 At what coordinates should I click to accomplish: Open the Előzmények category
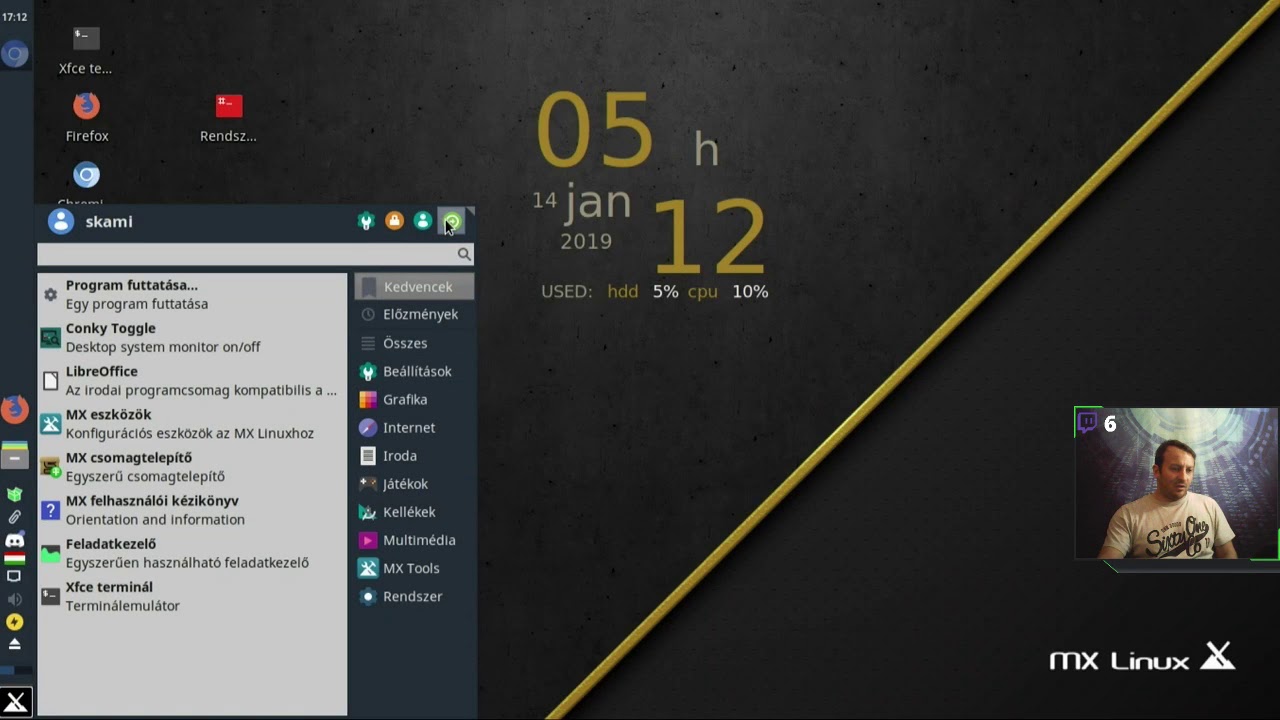(x=414, y=315)
